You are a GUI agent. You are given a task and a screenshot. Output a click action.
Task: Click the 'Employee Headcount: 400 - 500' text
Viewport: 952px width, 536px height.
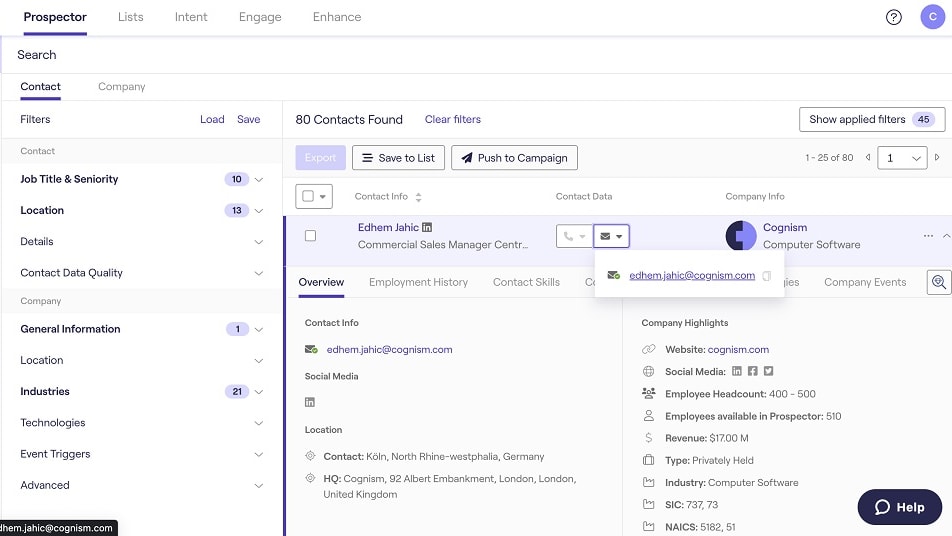[x=740, y=394]
